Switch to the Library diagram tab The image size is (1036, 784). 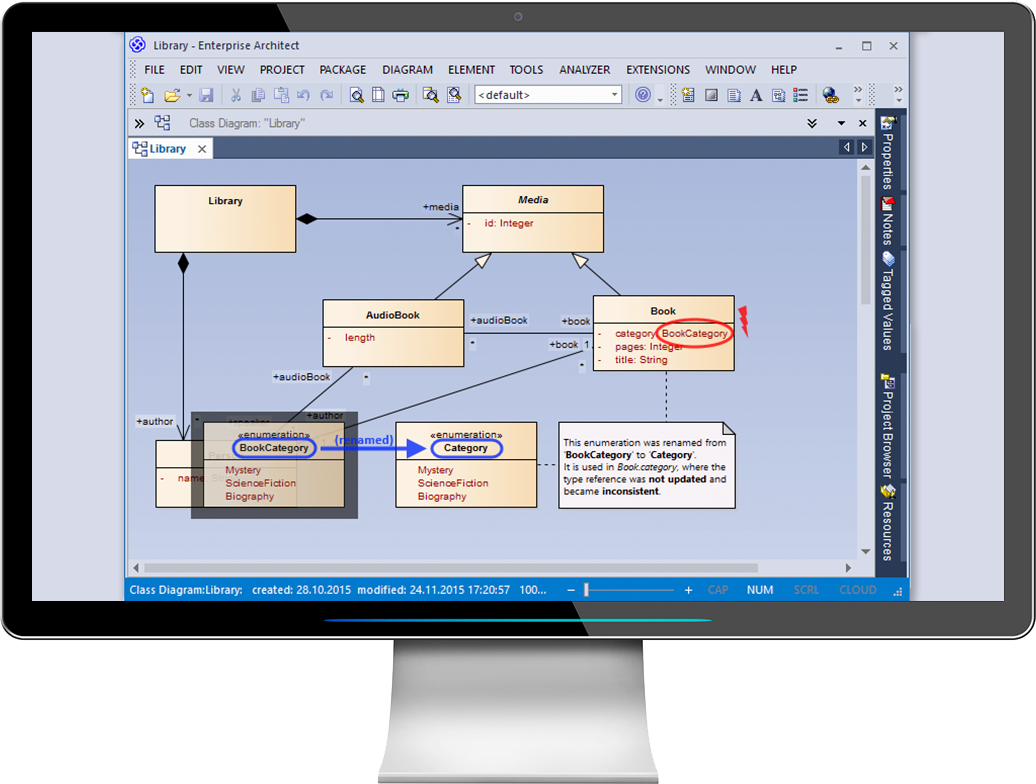coord(160,149)
